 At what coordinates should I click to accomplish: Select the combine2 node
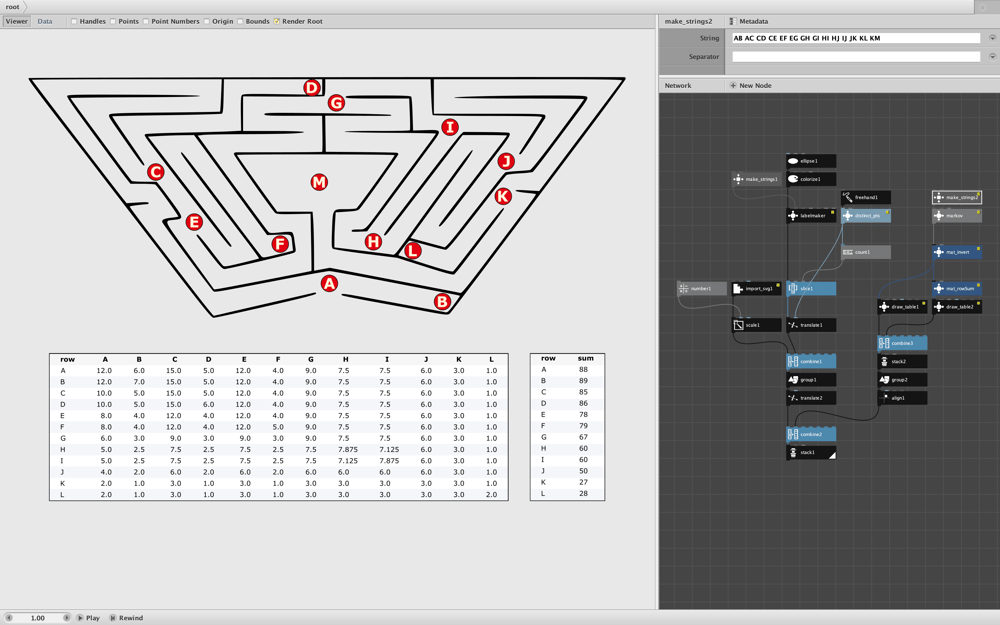click(x=811, y=434)
